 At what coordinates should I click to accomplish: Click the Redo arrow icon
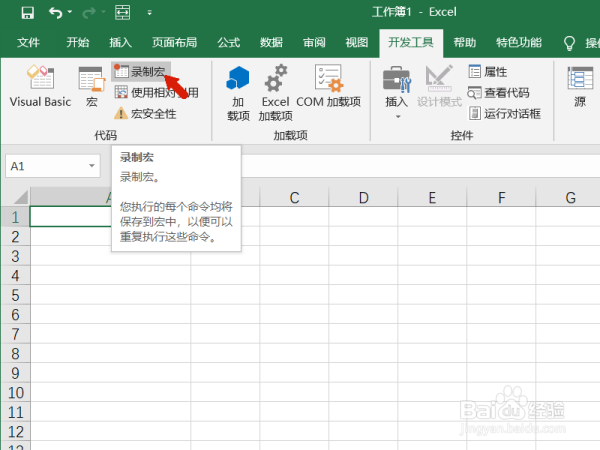coord(89,13)
